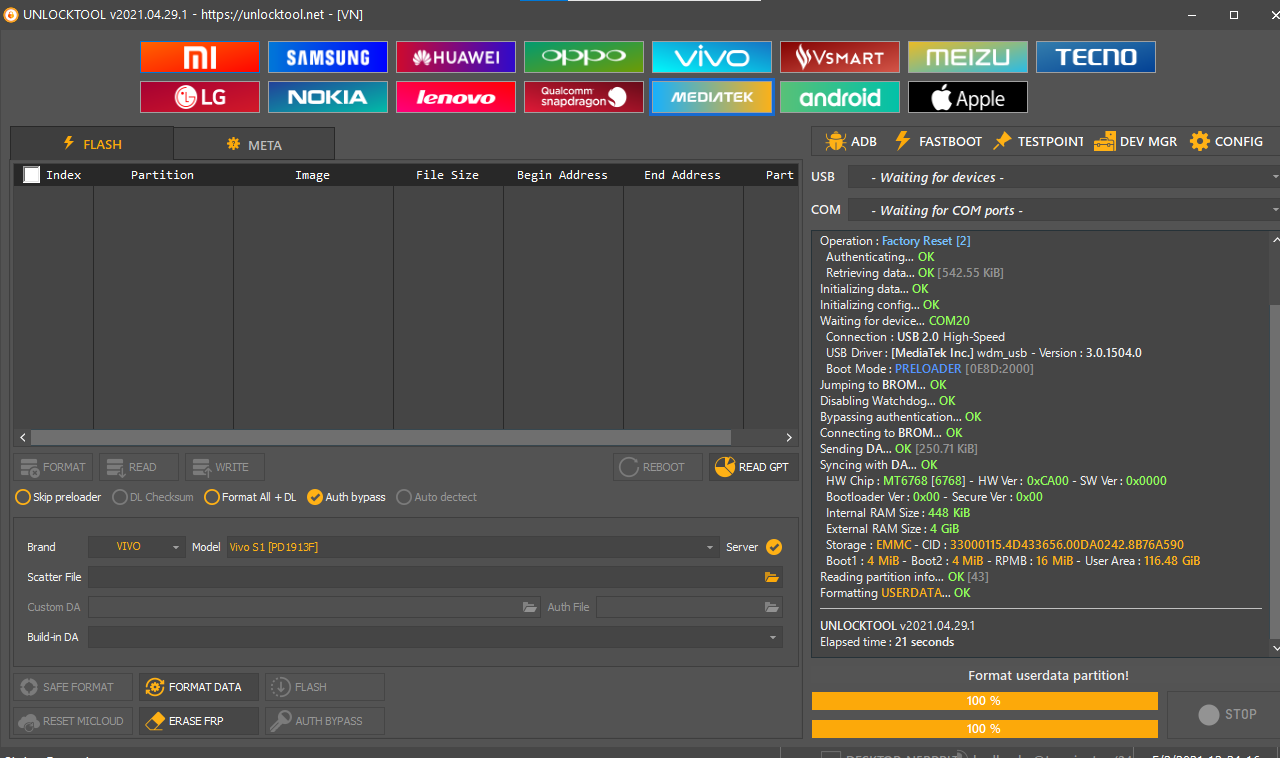The width and height of the screenshot is (1280, 758).
Task: Select the Xiaomi MI brand logo
Action: (x=200, y=57)
